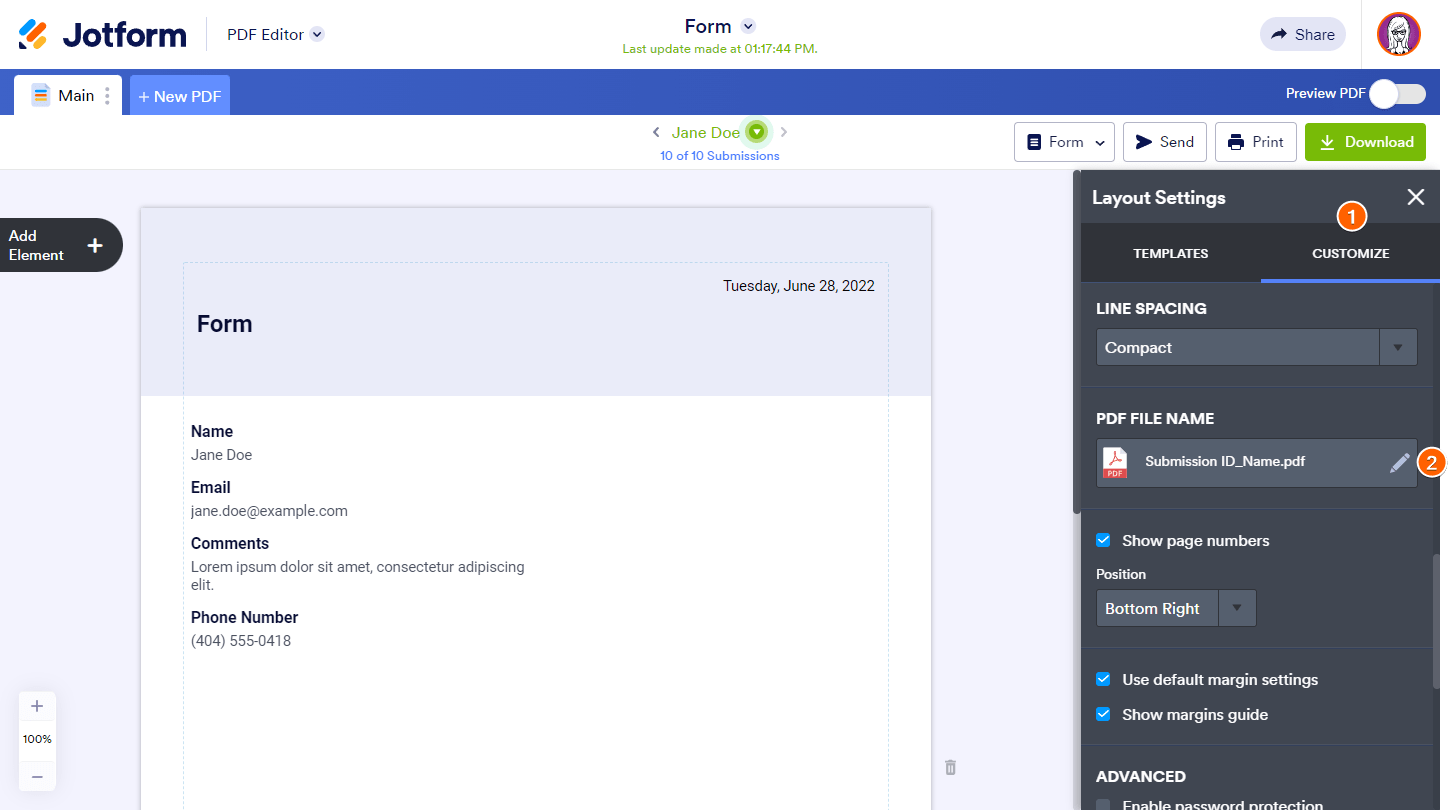Screen dimensions: 1448x810
Task: Switch to the TEMPLATES tab
Action: pos(1171,253)
